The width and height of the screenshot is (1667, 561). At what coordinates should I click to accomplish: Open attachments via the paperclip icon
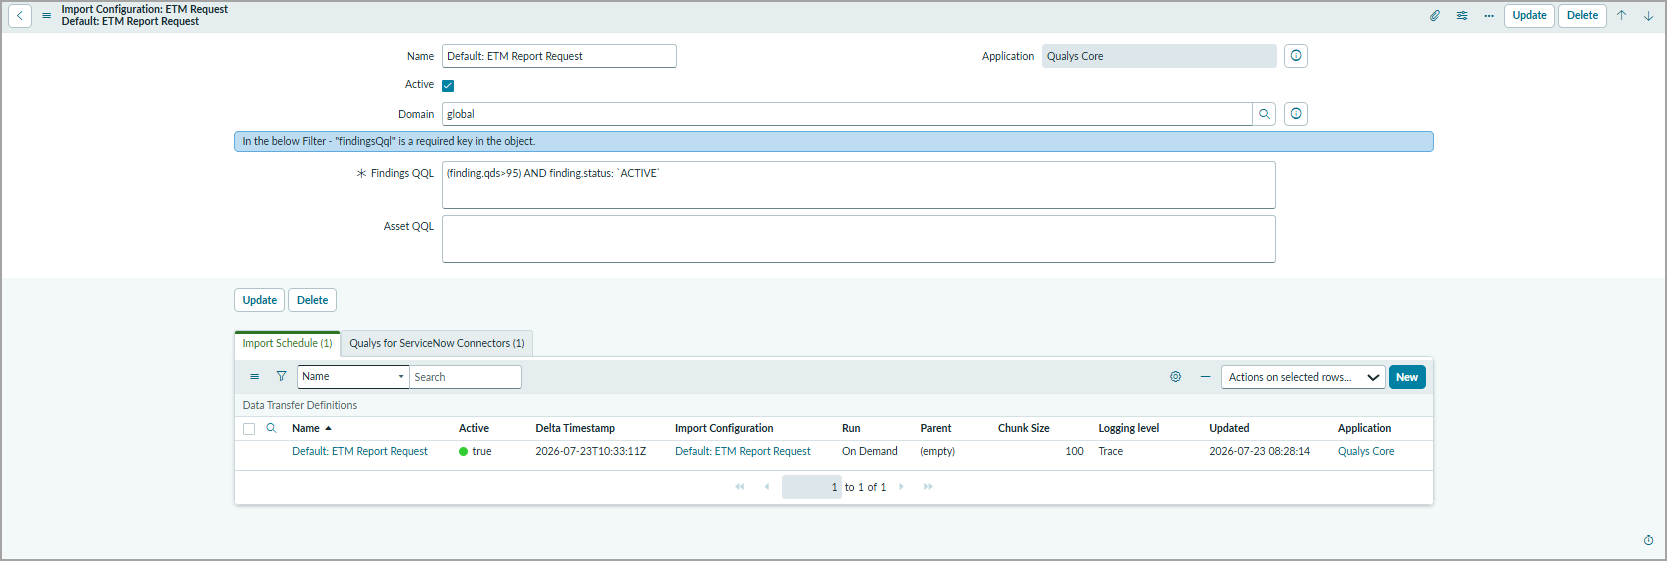pos(1434,16)
